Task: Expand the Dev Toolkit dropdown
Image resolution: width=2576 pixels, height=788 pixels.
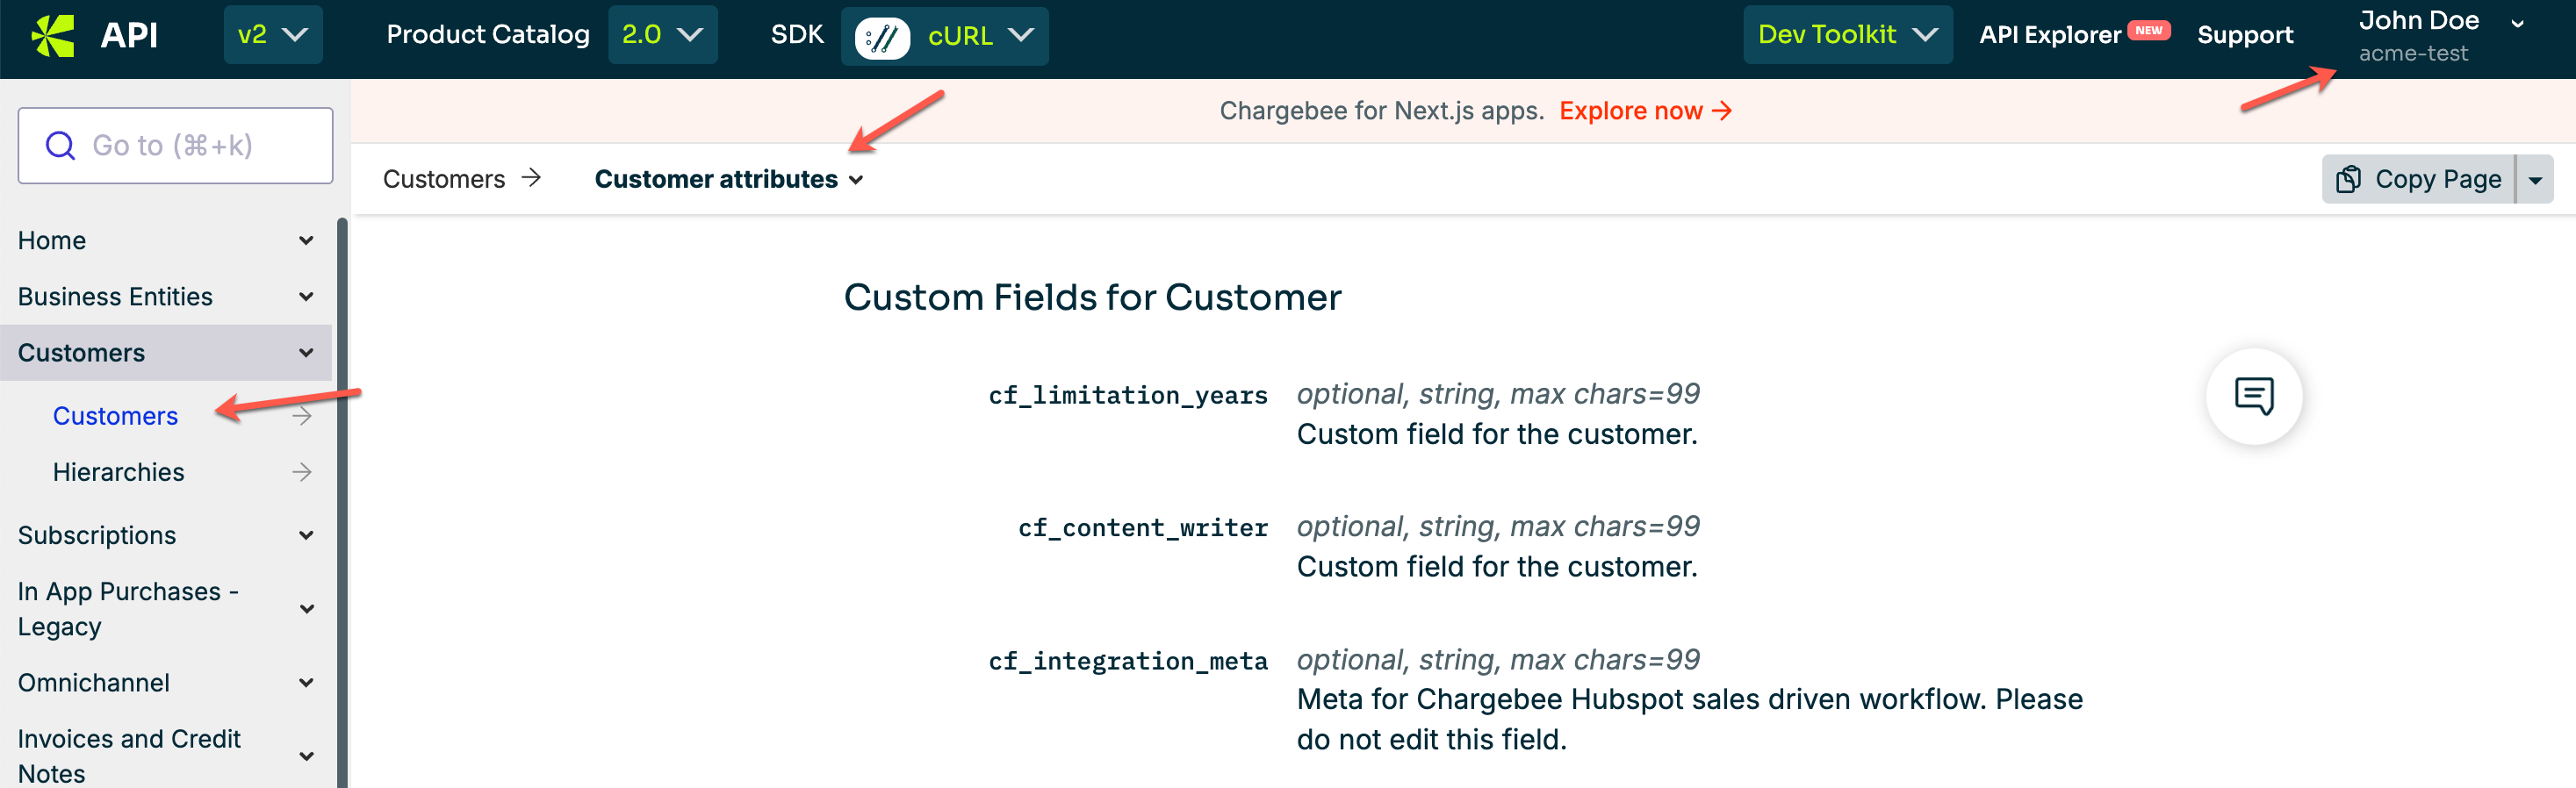Action: (x=1846, y=35)
